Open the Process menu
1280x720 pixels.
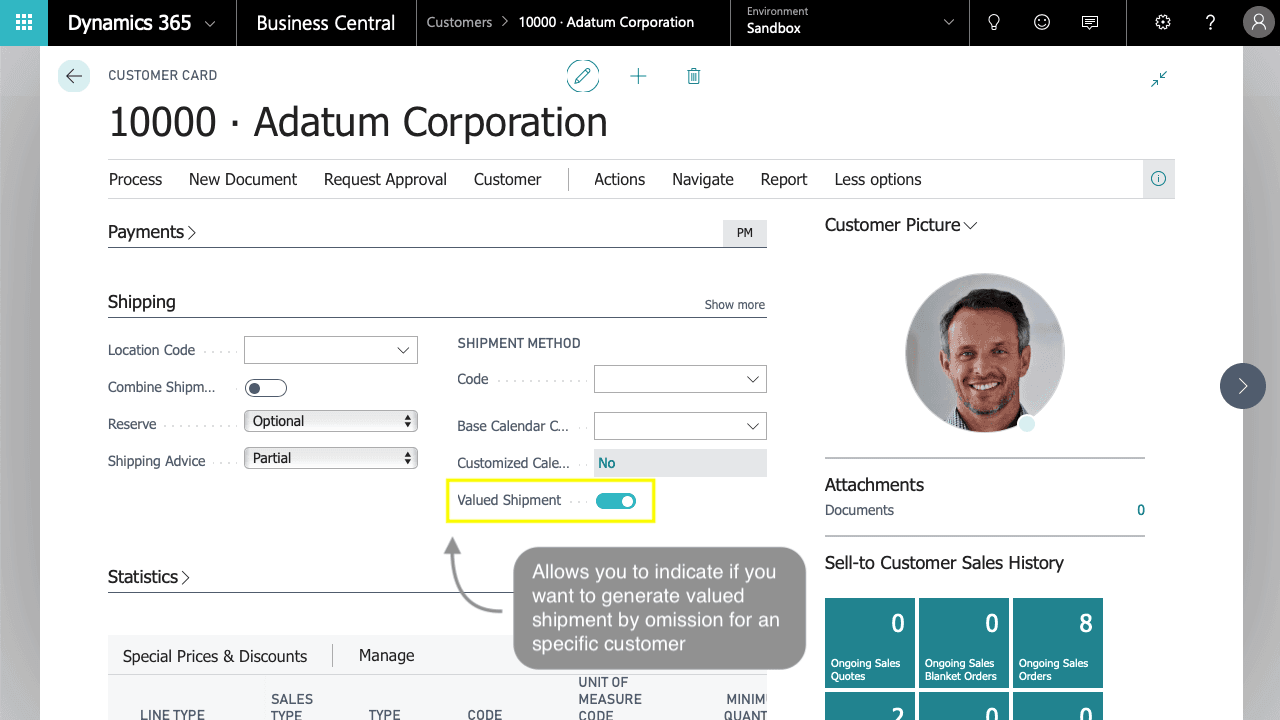[x=135, y=180]
